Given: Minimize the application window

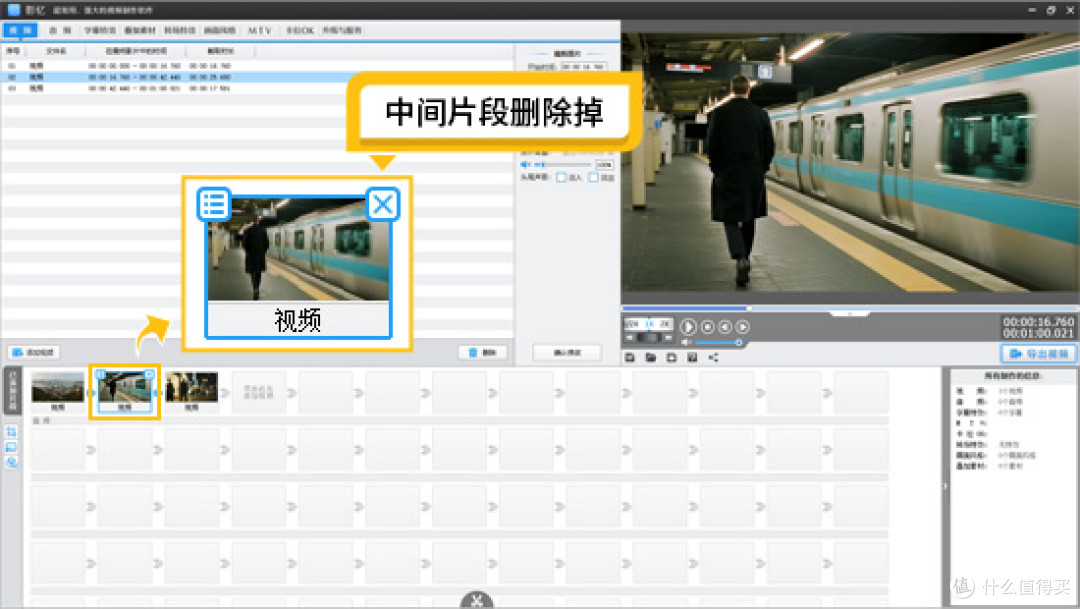Looking at the screenshot, I should (x=1032, y=10).
